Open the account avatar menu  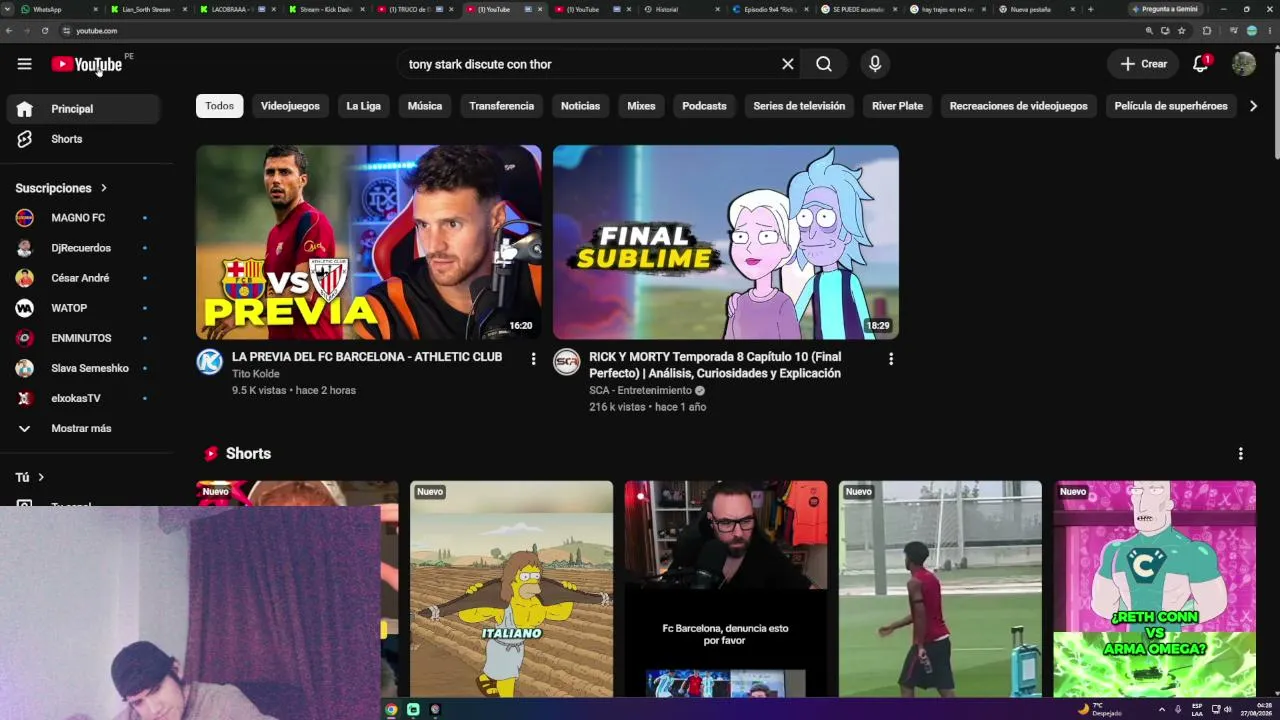[x=1244, y=64]
